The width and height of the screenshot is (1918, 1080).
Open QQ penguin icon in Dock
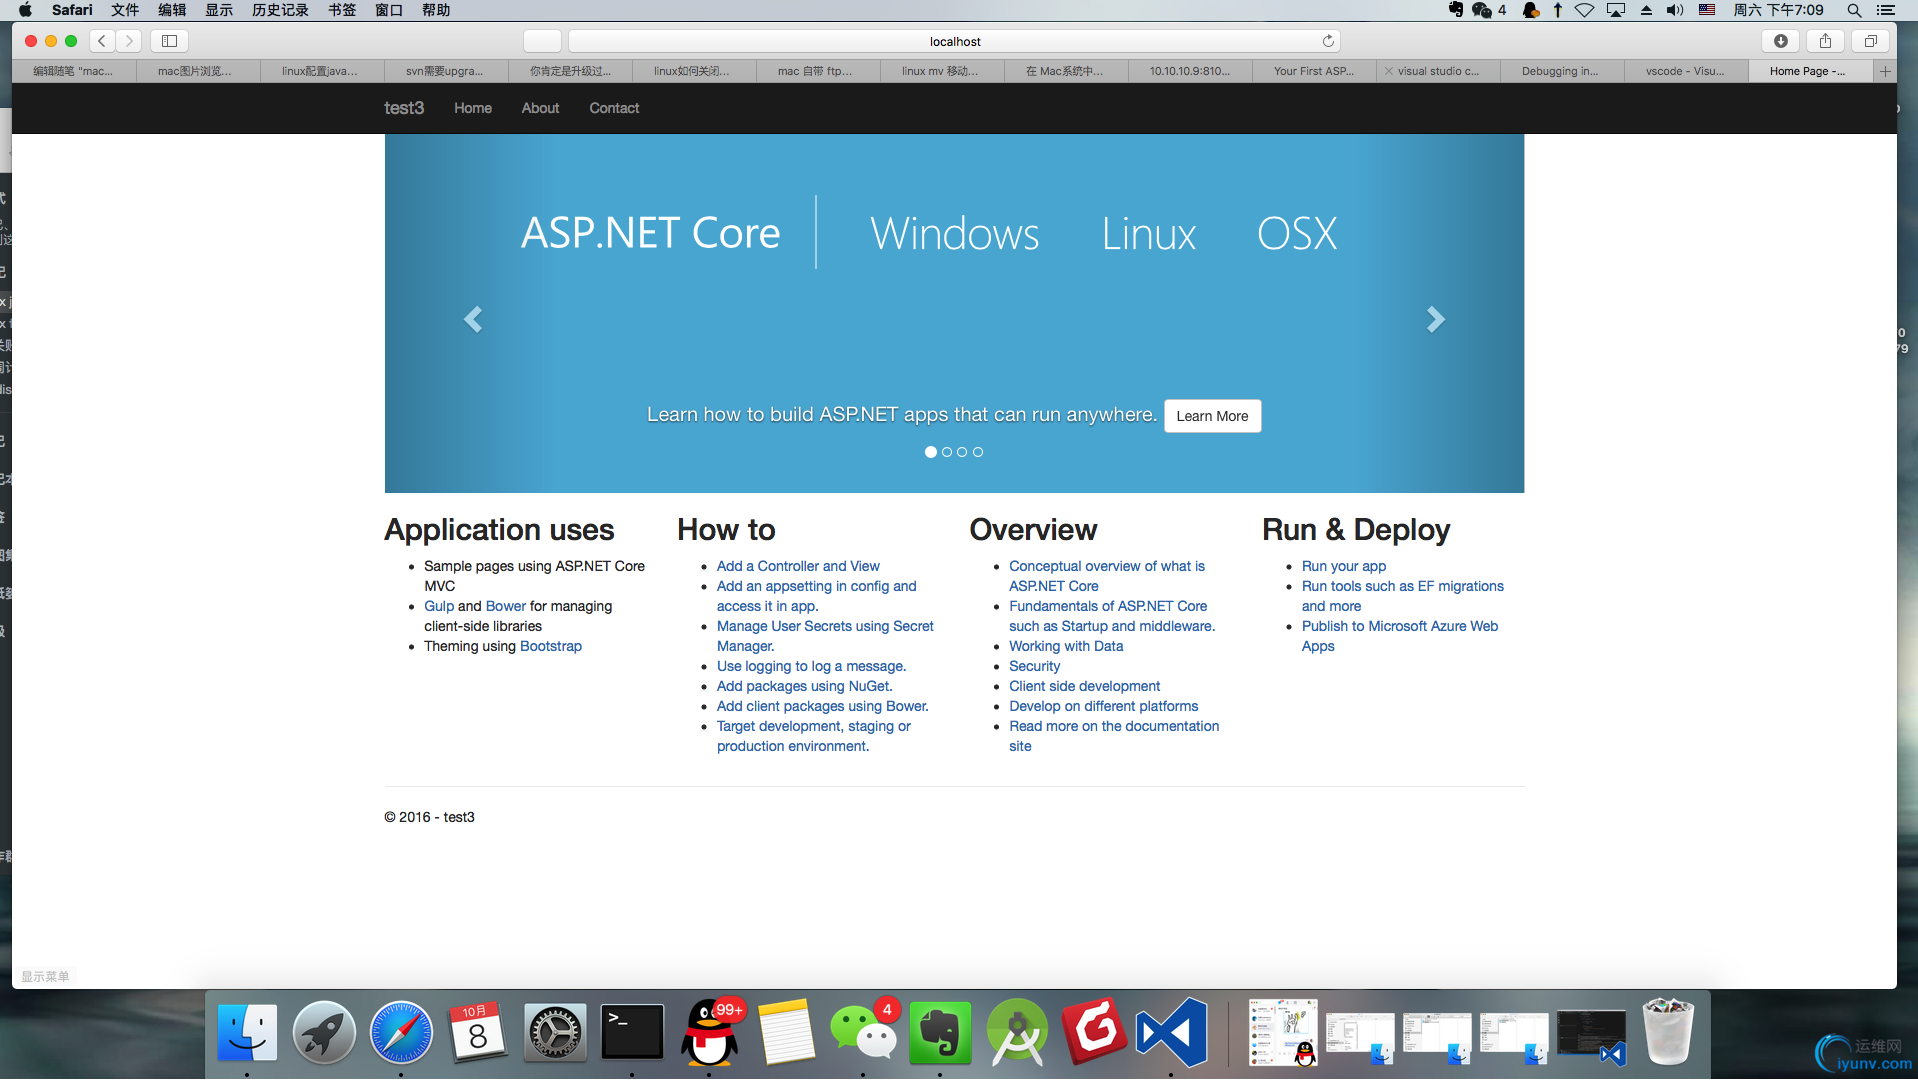click(709, 1032)
